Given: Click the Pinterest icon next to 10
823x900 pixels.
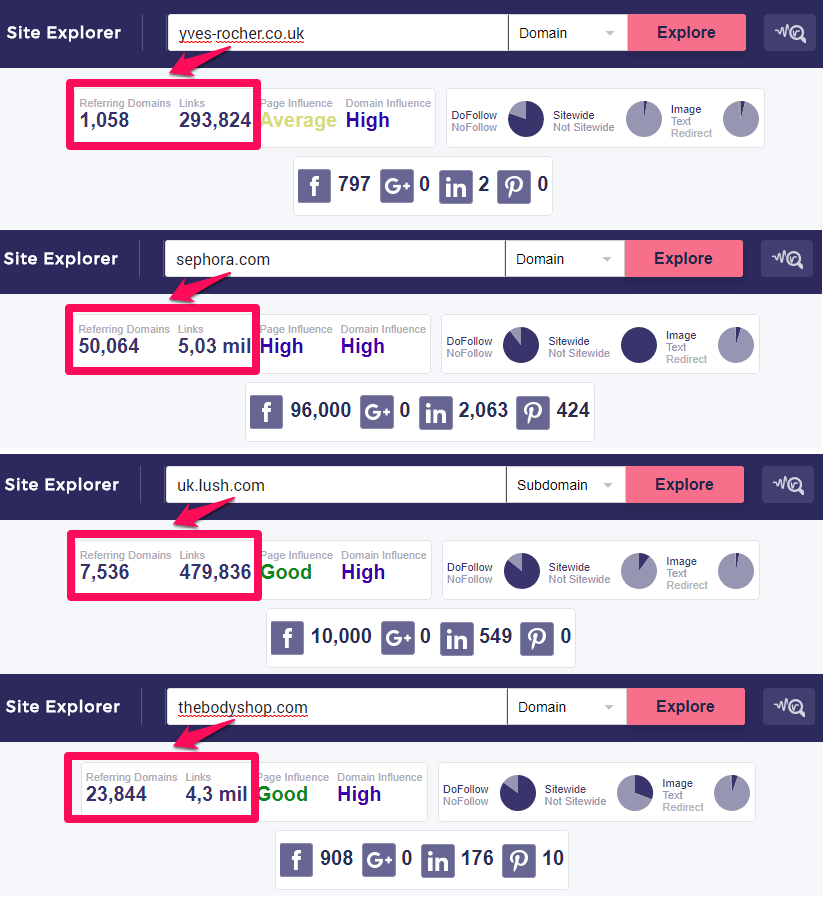Looking at the screenshot, I should (519, 860).
